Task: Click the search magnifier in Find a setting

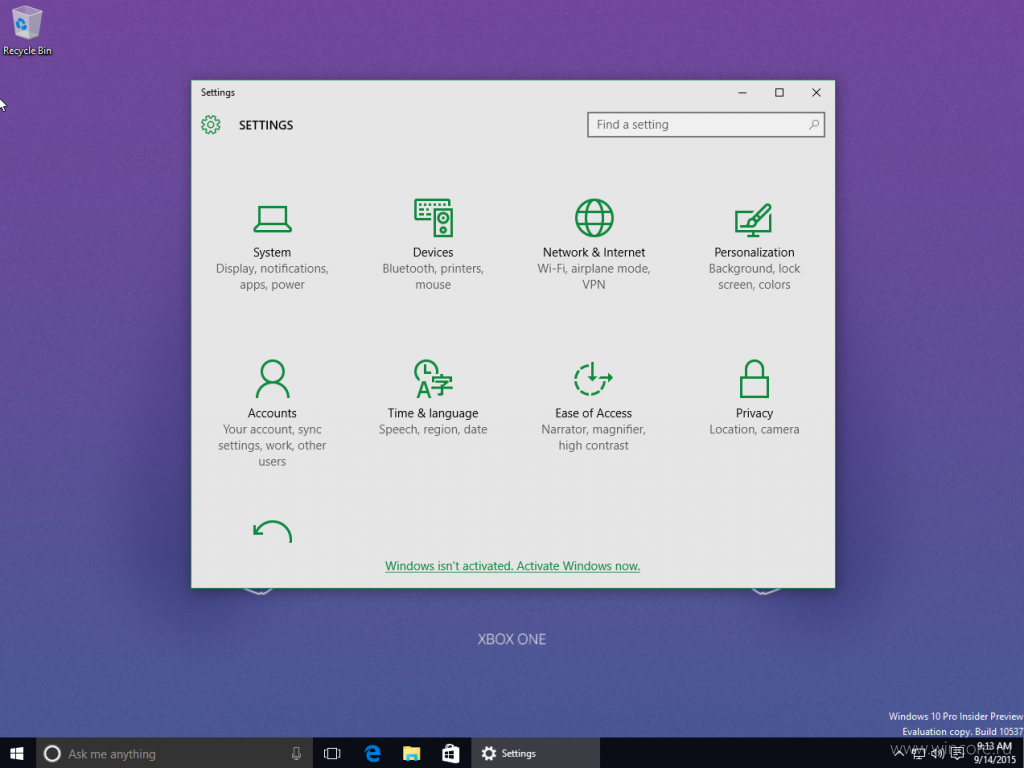Action: 814,125
